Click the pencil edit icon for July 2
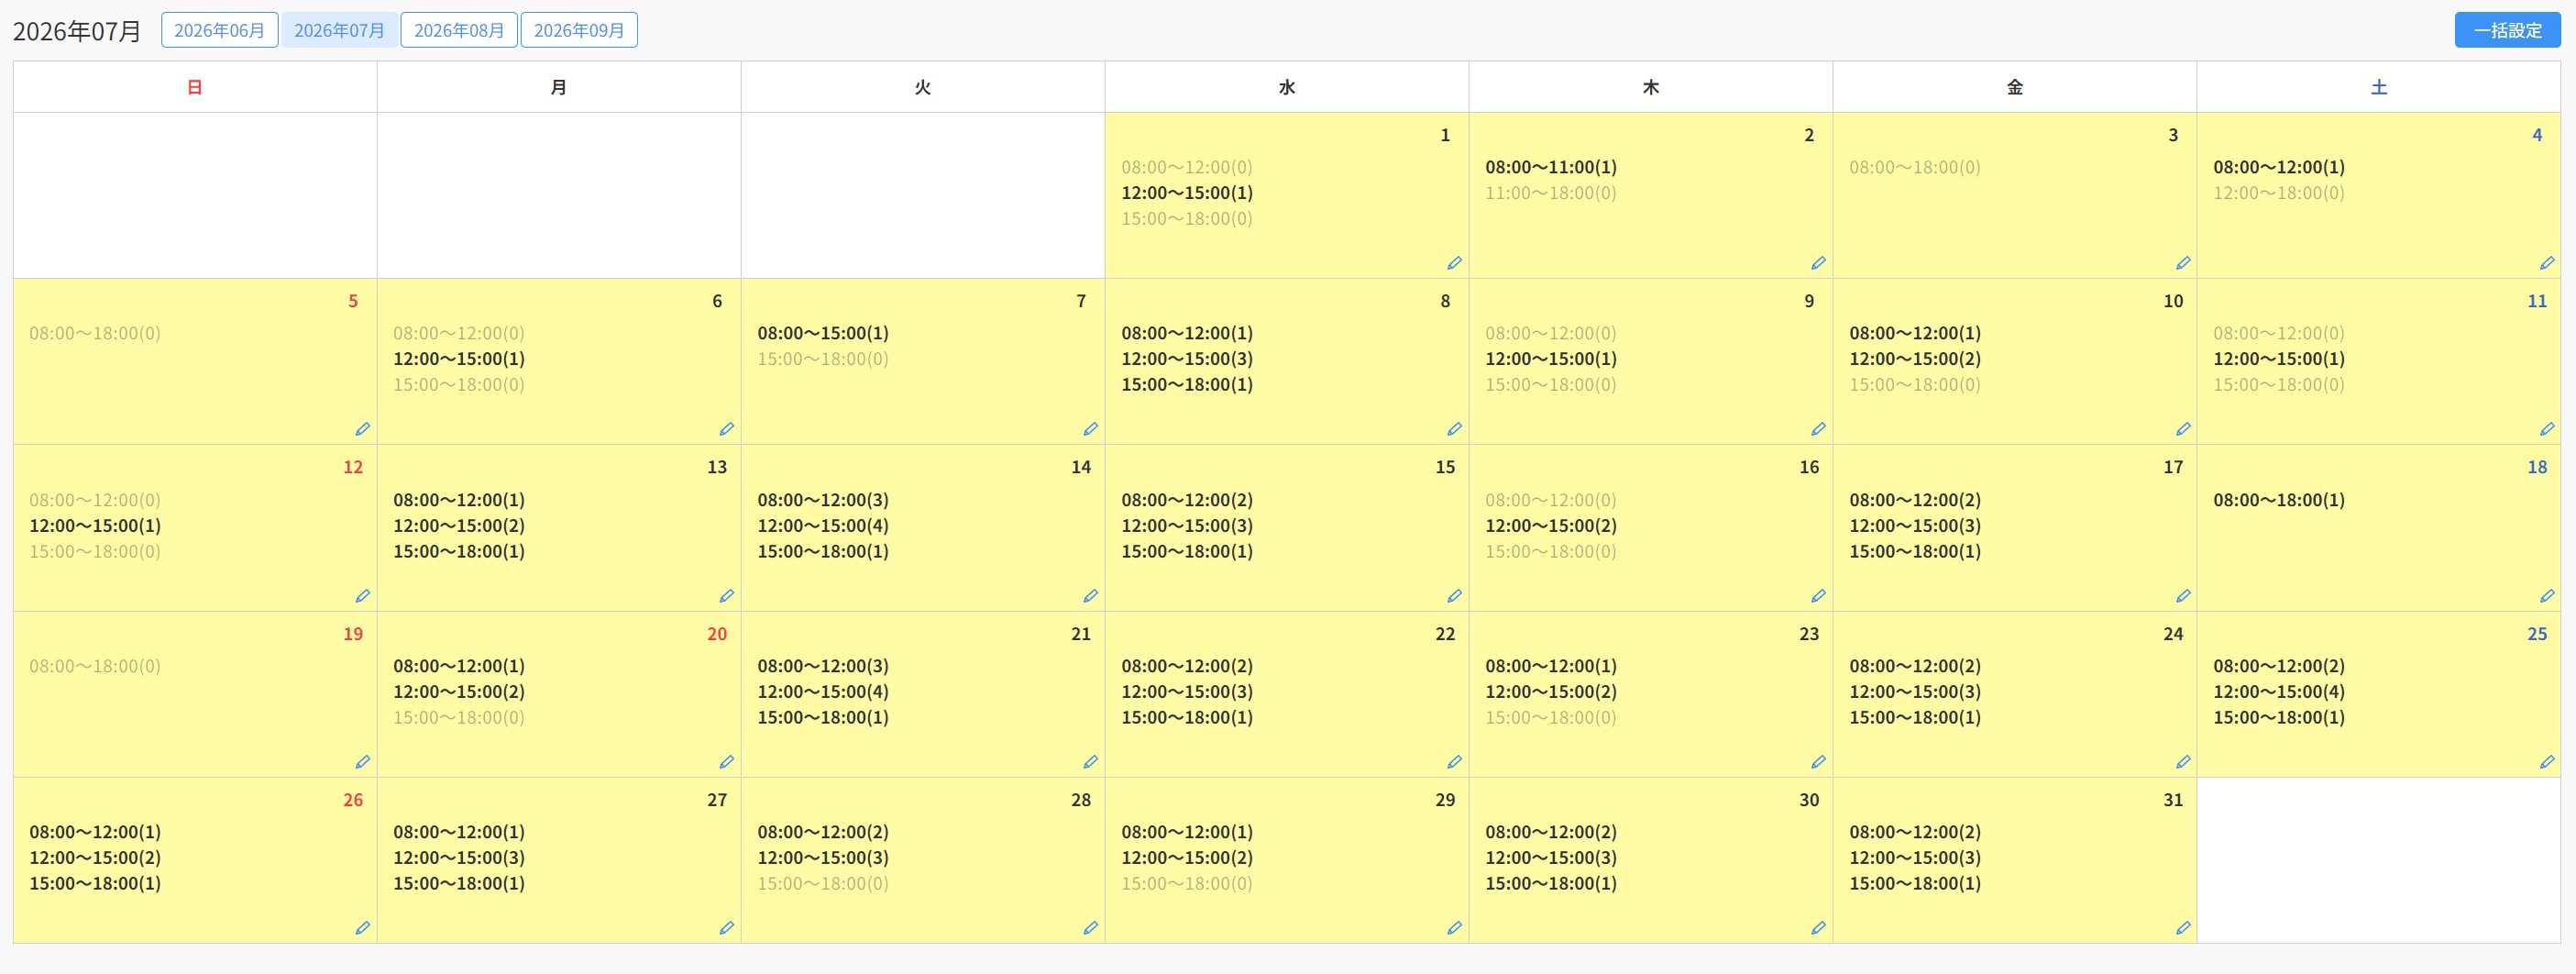Screen dimensions: 2576x974 [1818, 263]
